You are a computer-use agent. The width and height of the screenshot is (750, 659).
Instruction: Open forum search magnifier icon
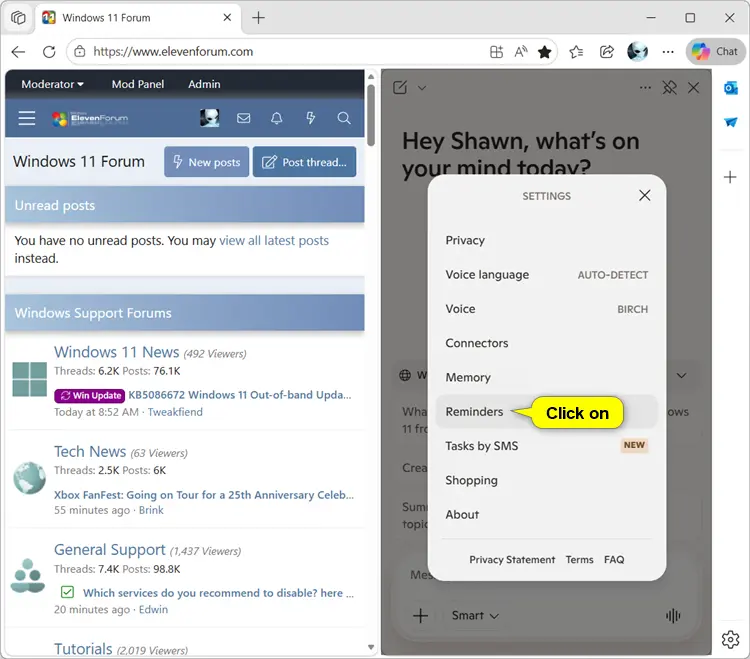[343, 118]
